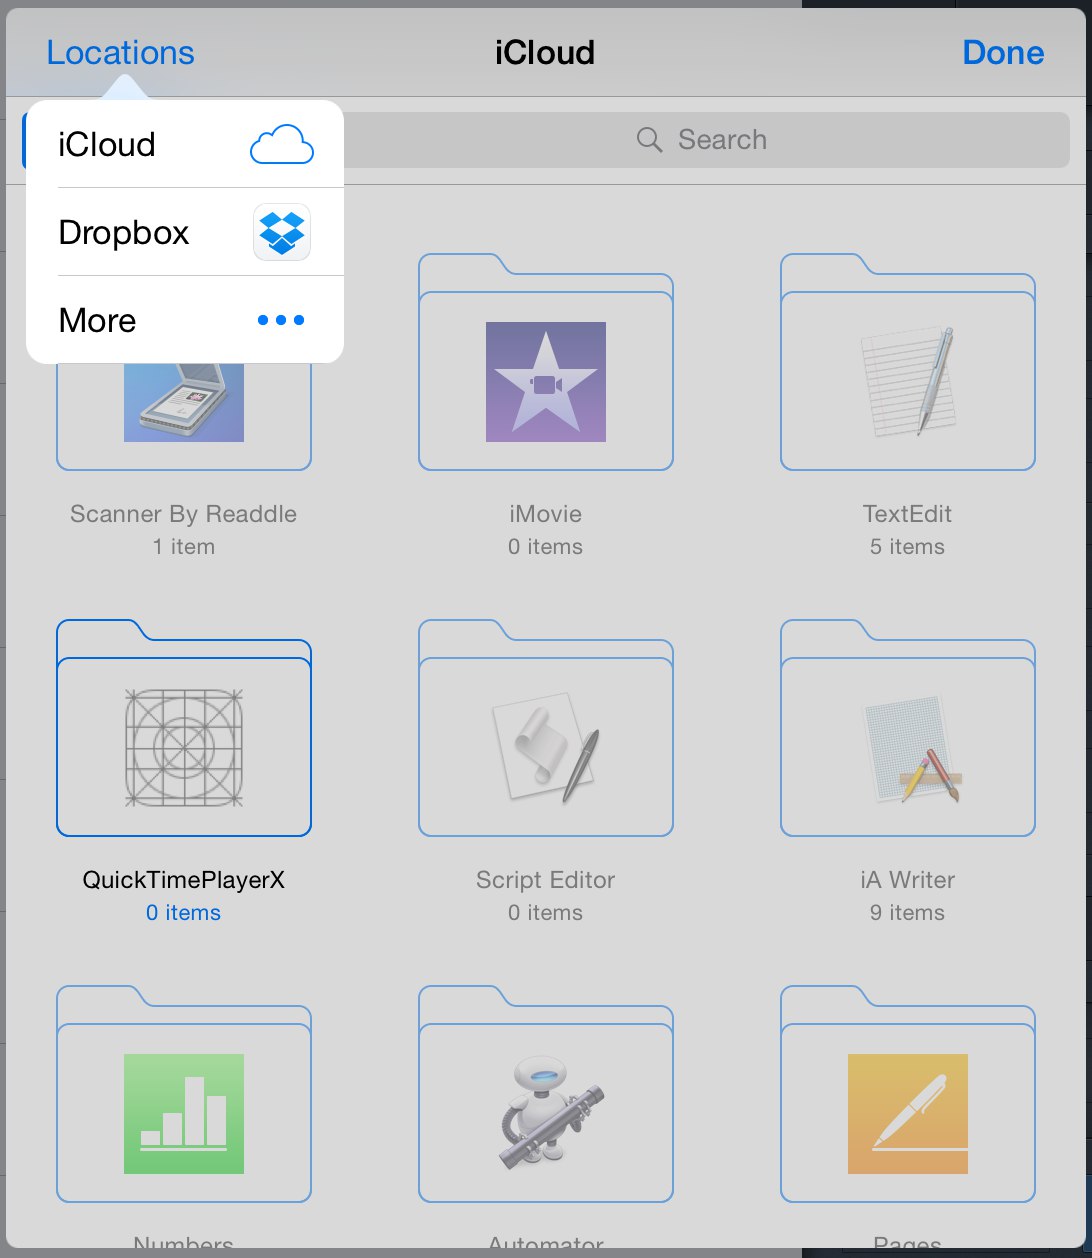Click the Dropbox logo icon
This screenshot has width=1092, height=1258.
281,232
